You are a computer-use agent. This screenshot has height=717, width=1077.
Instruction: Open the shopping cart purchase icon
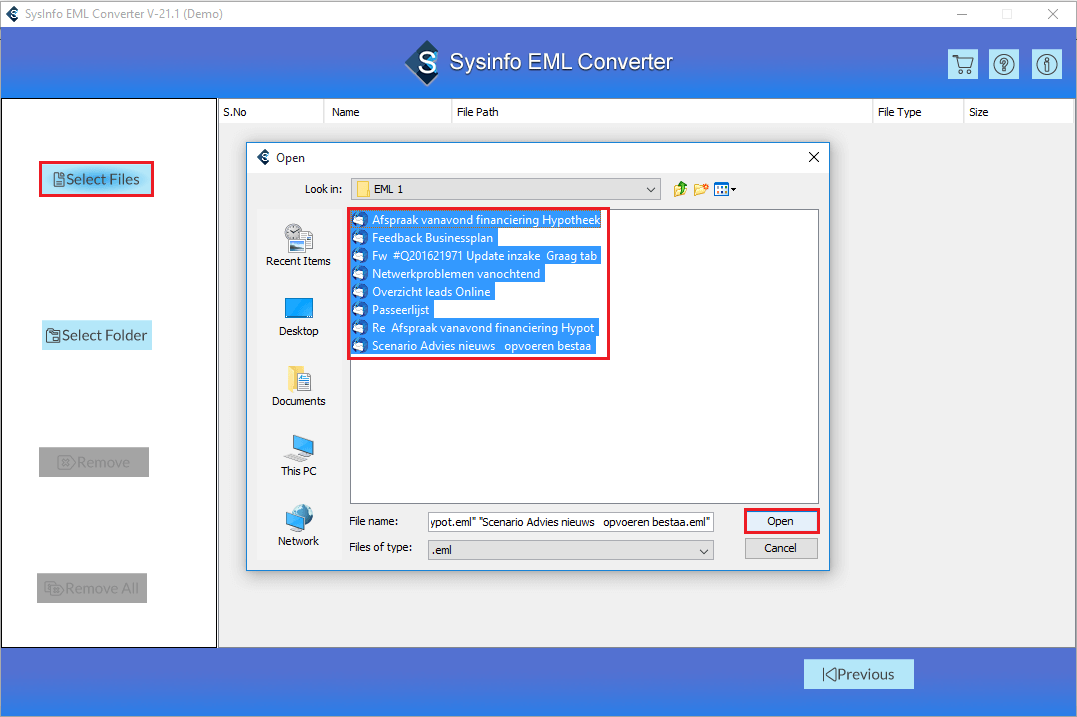click(963, 65)
